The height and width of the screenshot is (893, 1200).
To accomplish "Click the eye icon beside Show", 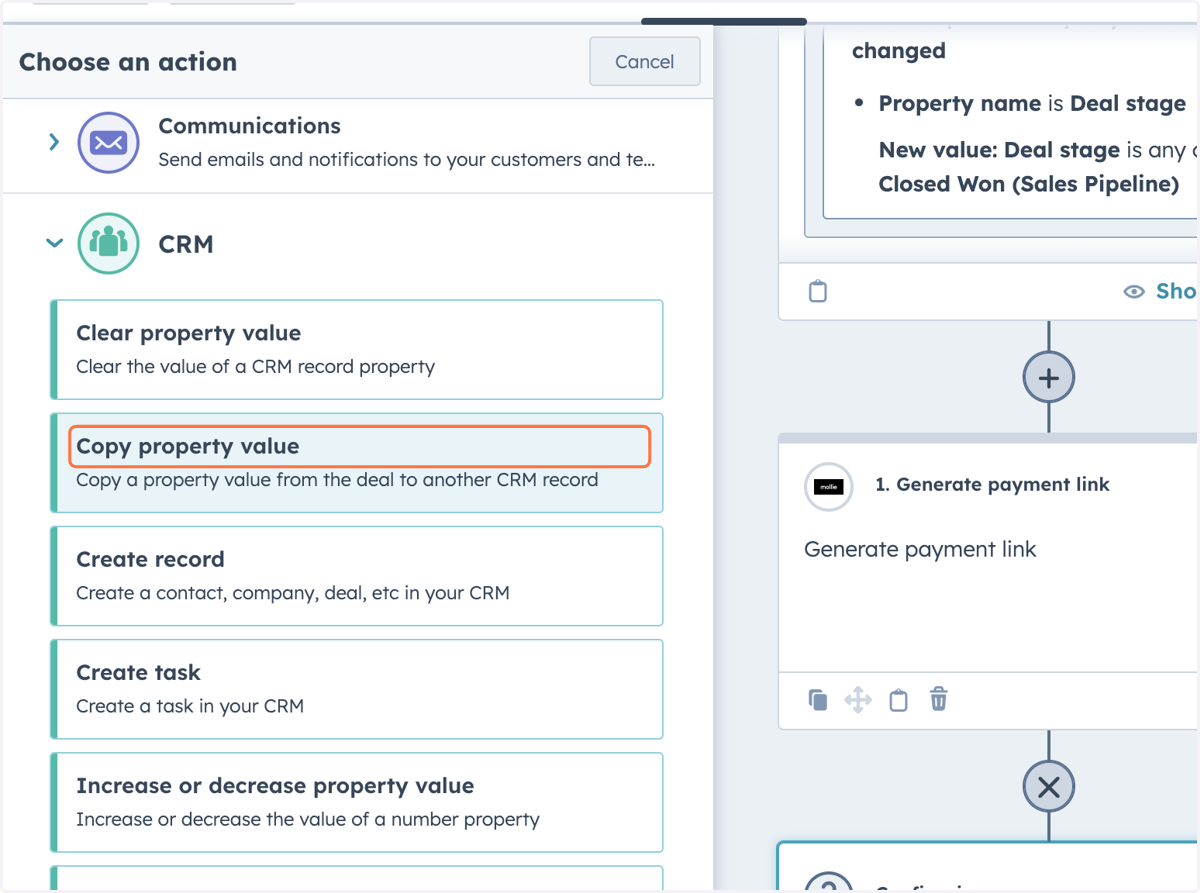I will pyautogui.click(x=1134, y=291).
